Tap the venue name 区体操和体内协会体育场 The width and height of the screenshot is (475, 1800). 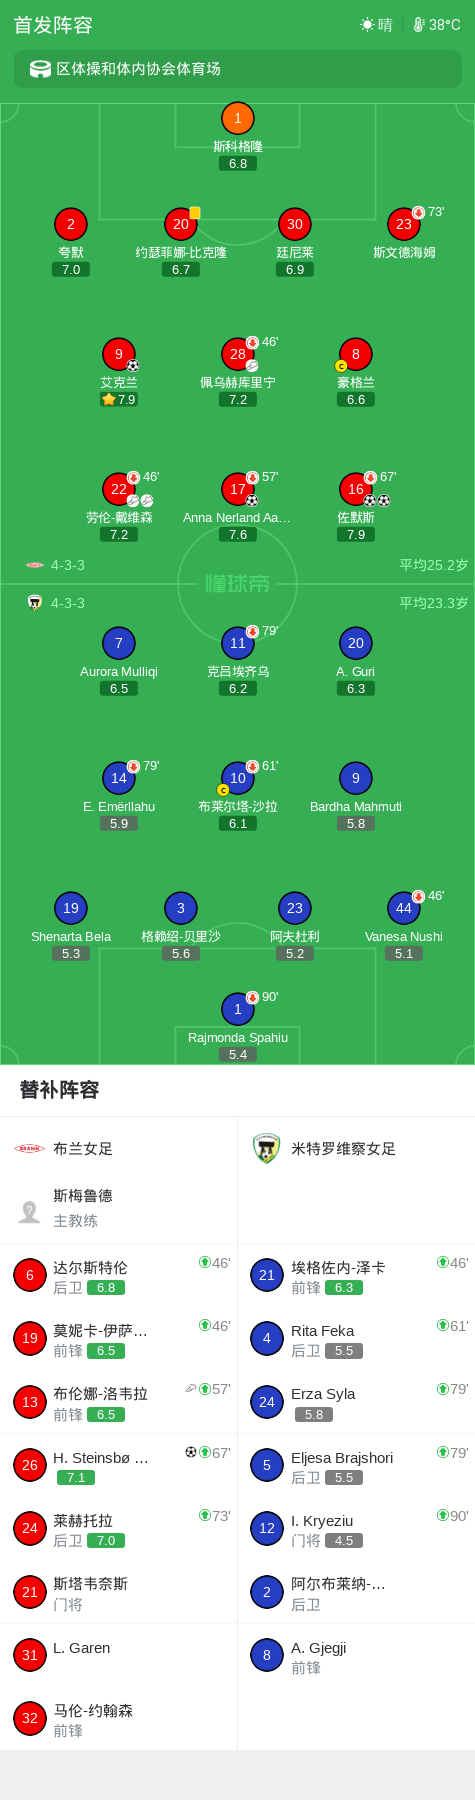tap(138, 69)
